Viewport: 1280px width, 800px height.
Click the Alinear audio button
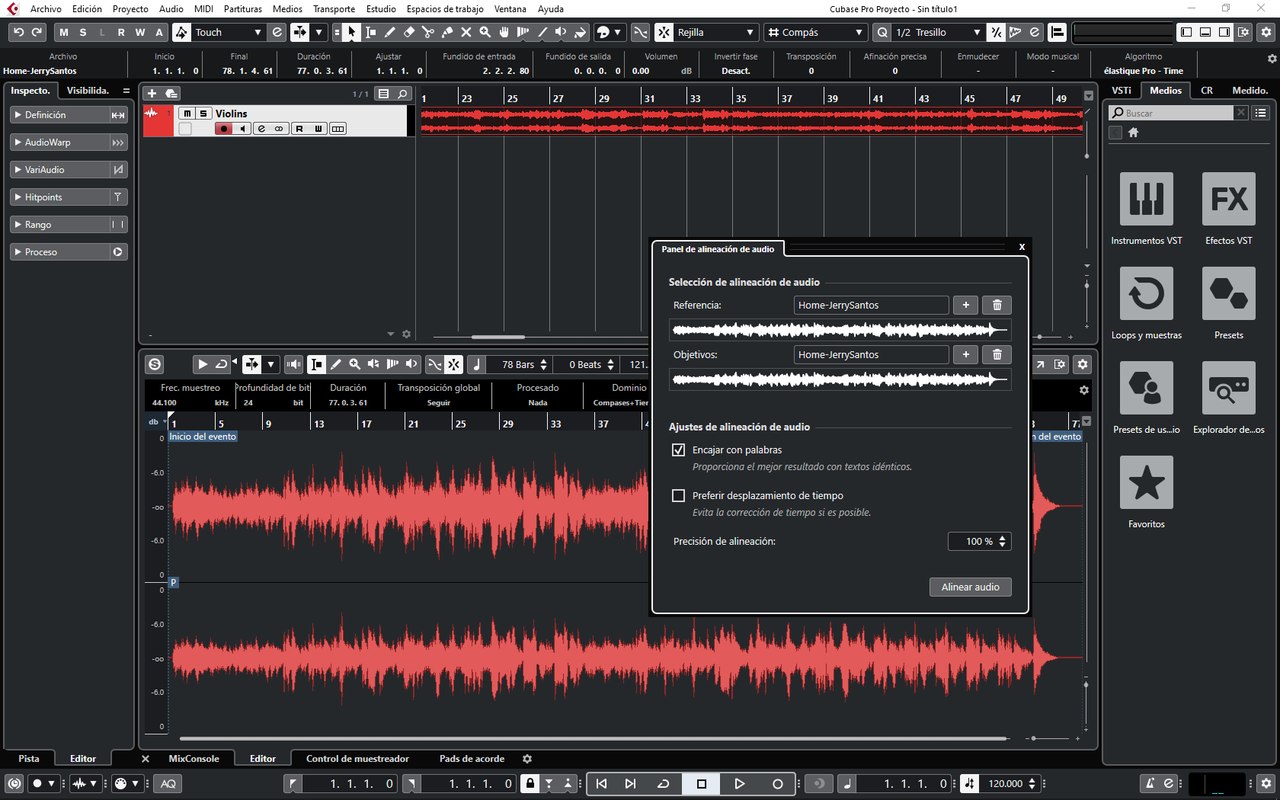(970, 587)
